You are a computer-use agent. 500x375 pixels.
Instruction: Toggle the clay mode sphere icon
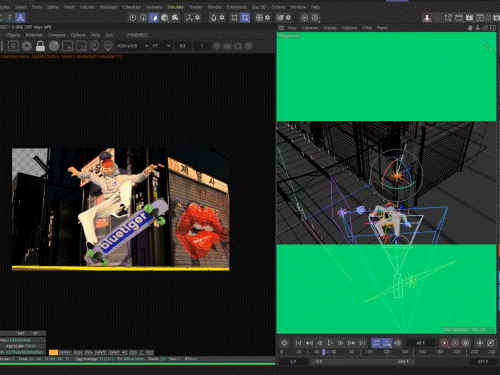54,46
